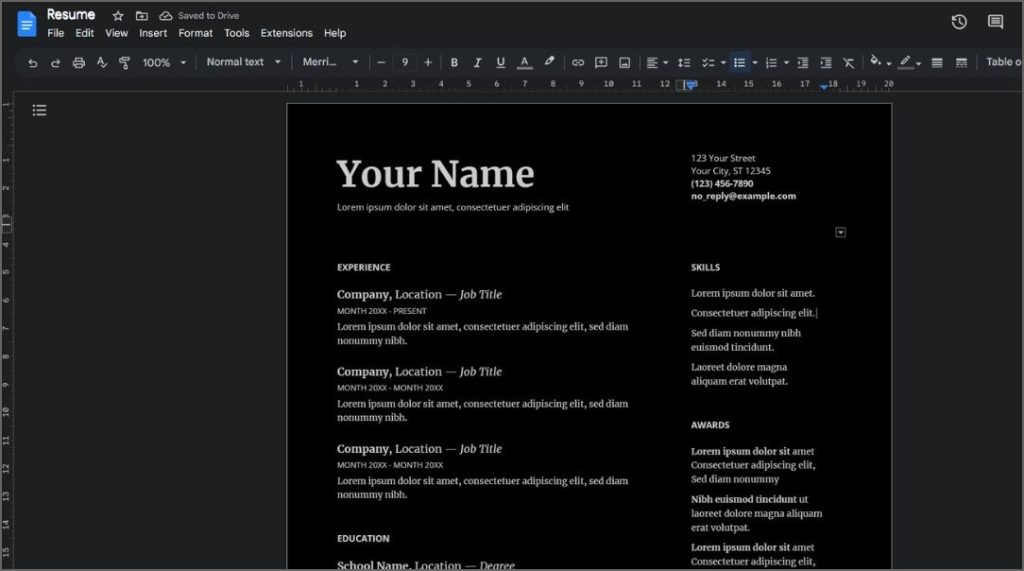
Task: Click the (123) 456-7890 phone number
Action: click(722, 184)
